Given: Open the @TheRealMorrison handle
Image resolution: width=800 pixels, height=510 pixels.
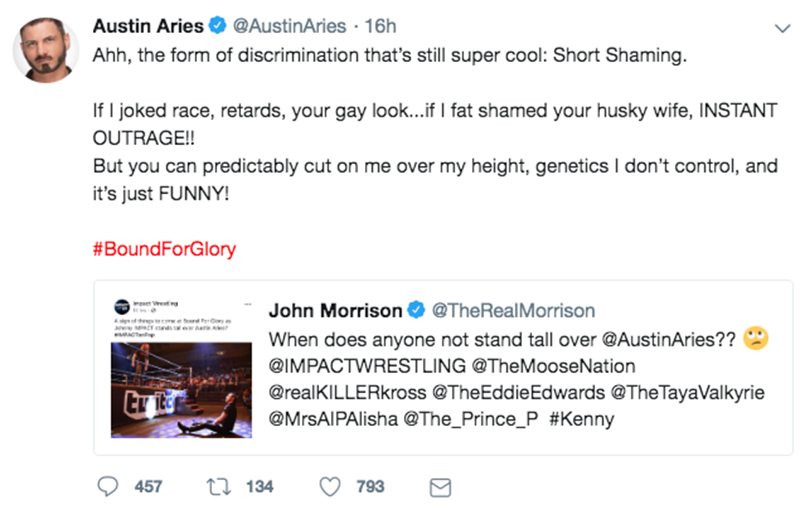Looking at the screenshot, I should tap(512, 311).
